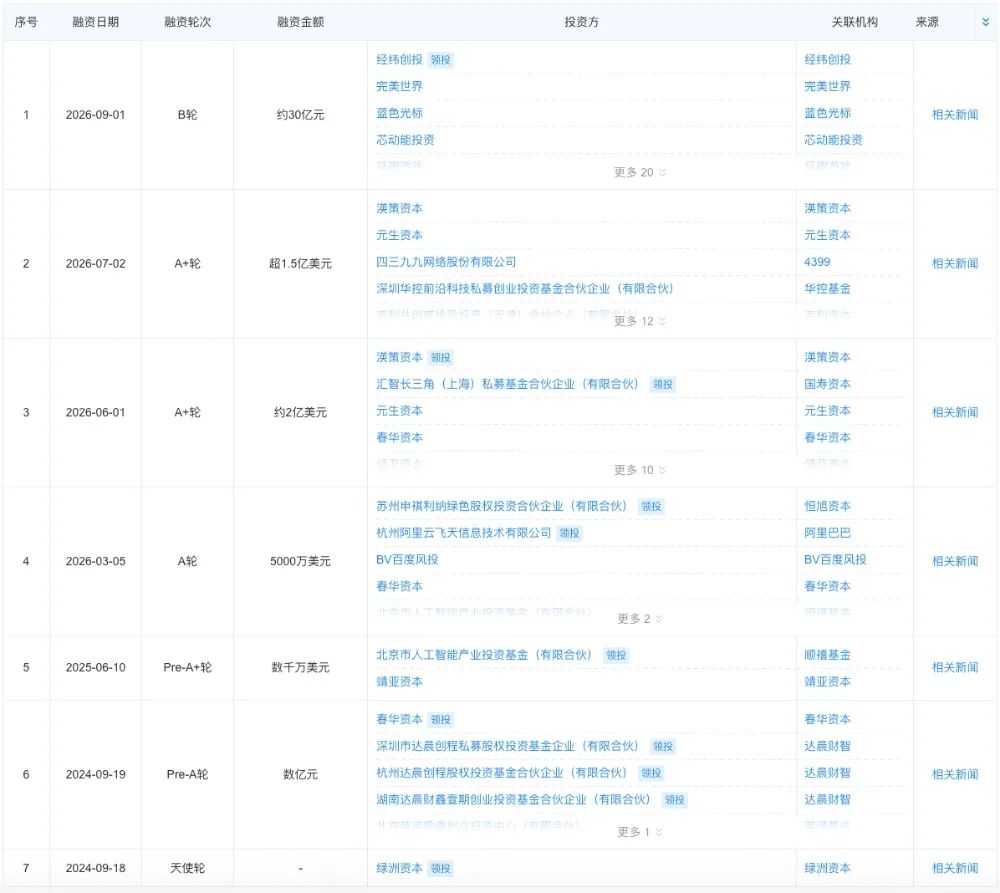Expand '更多 2' investors in A轮 row

coord(640,619)
